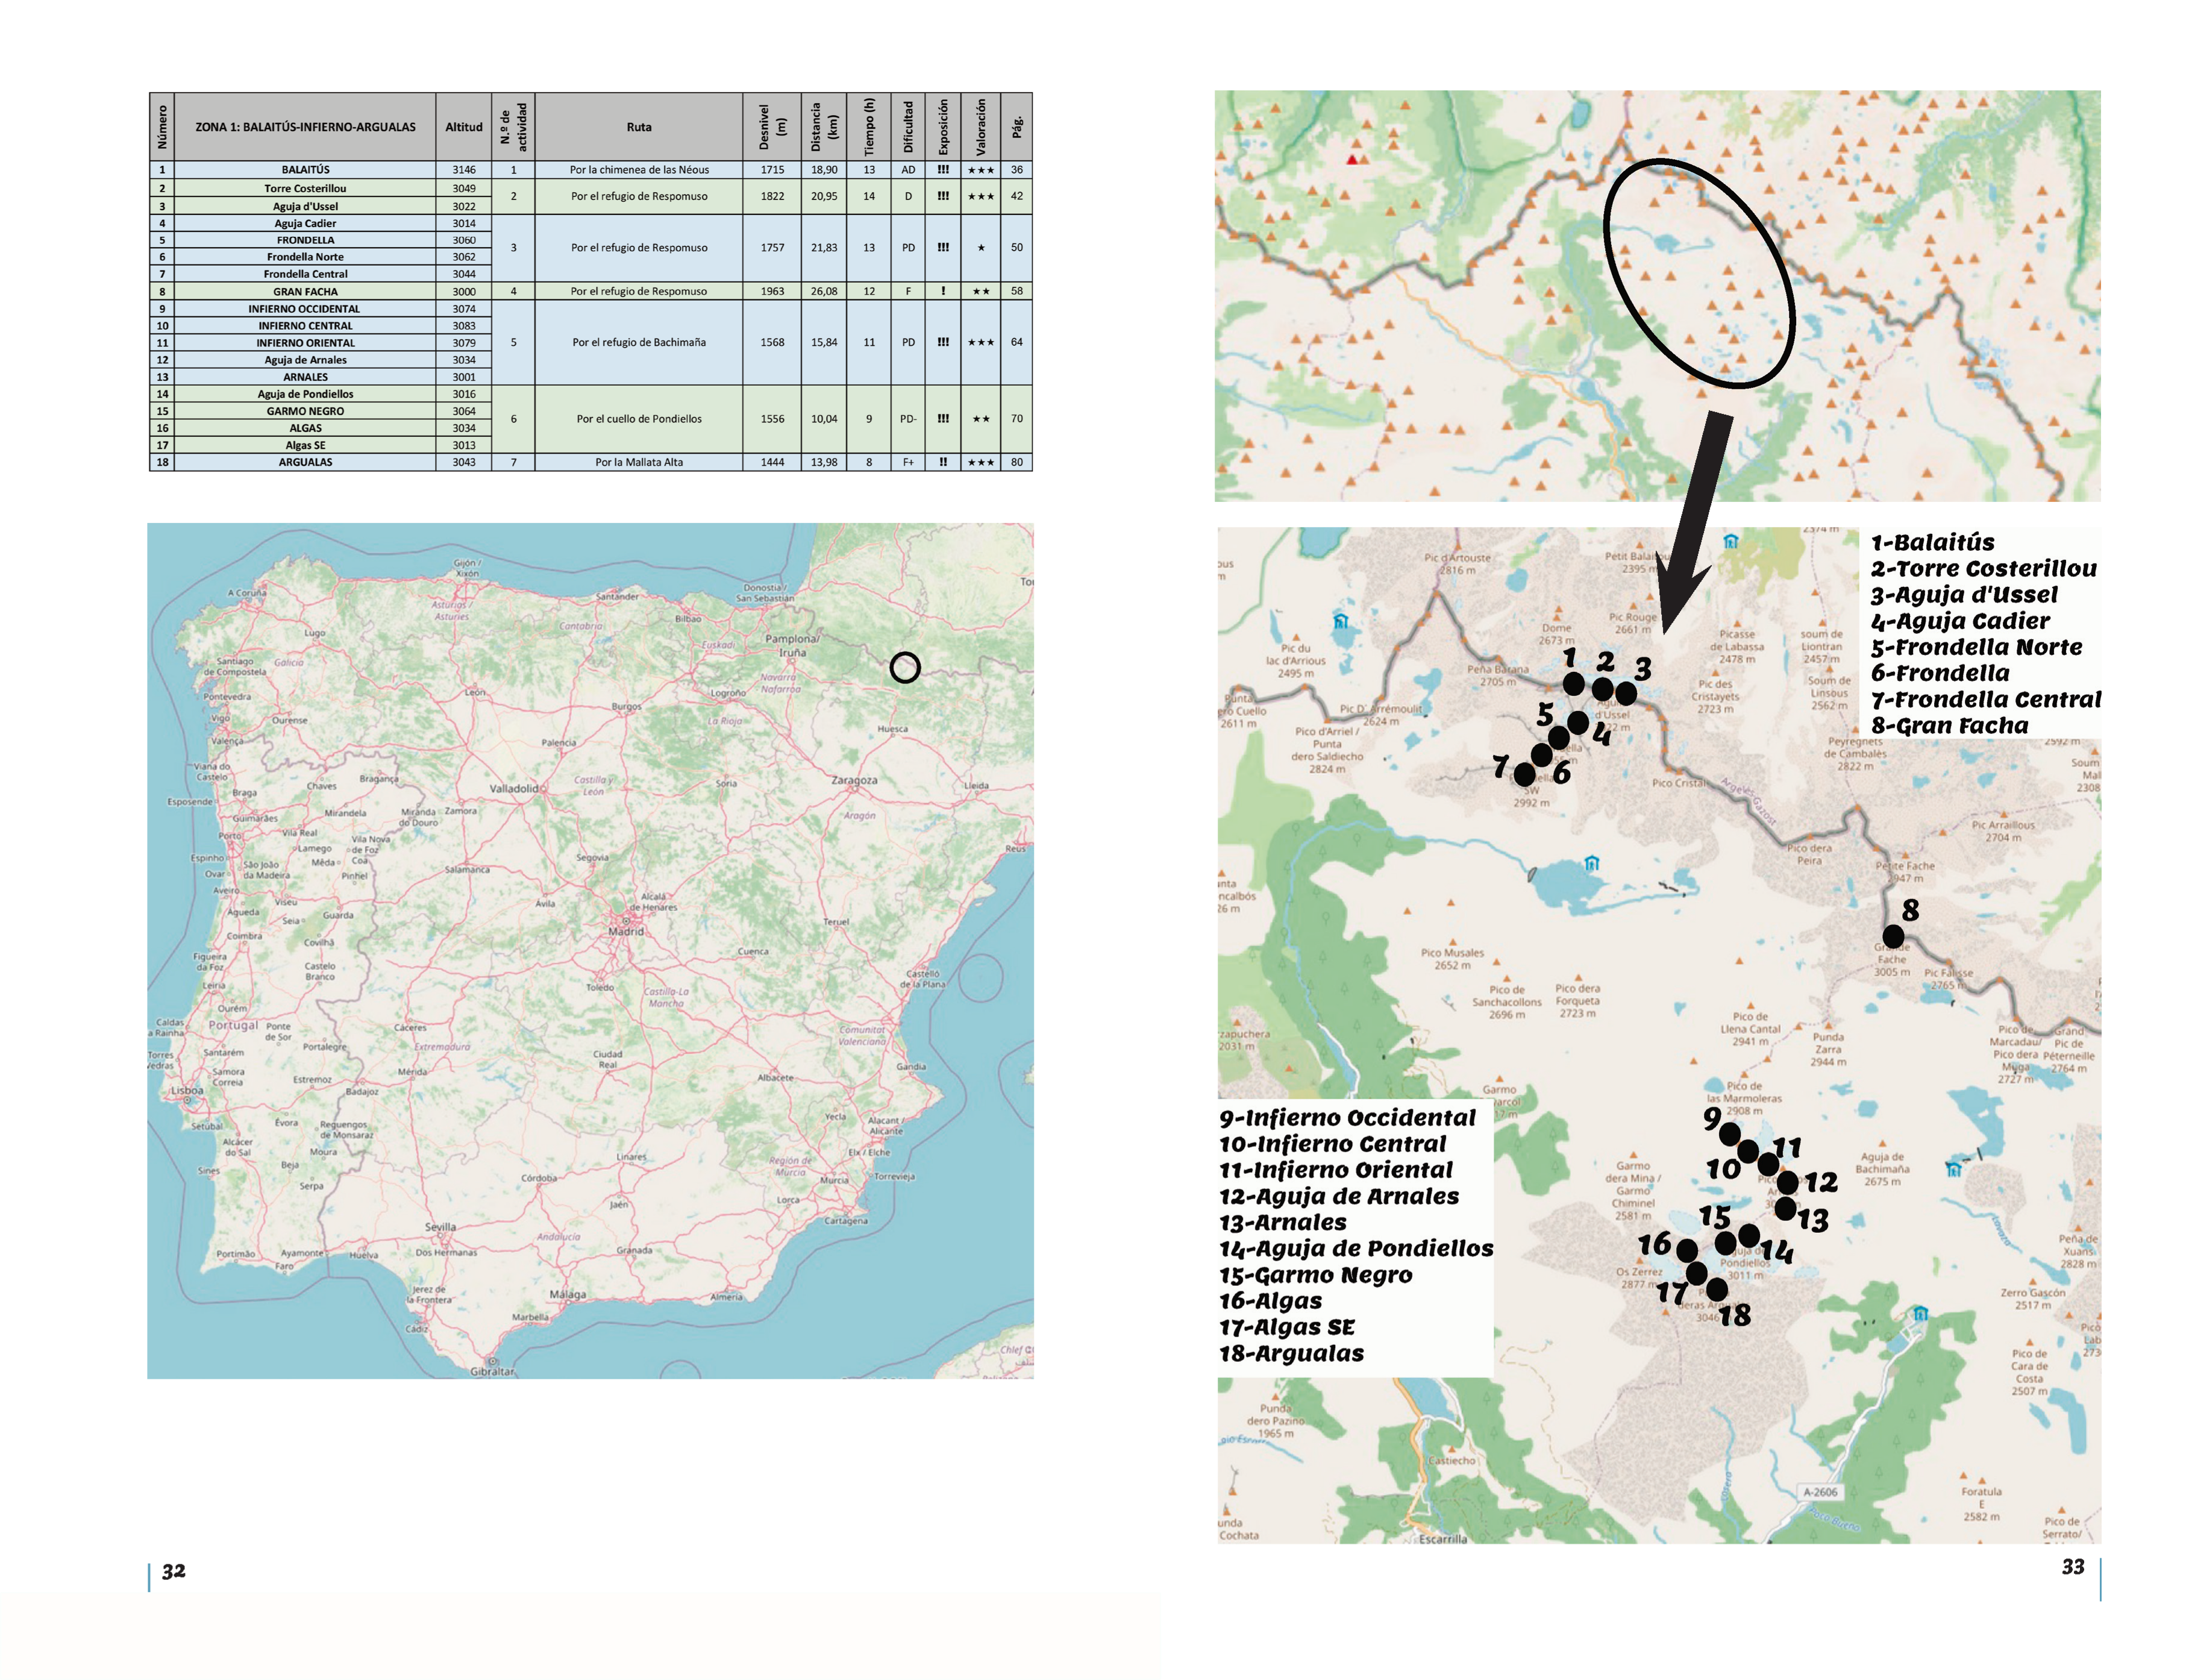Click '15-Garmo Negro' in the legend list
This screenshot has height=1680, width=2192.
(x=1316, y=1275)
